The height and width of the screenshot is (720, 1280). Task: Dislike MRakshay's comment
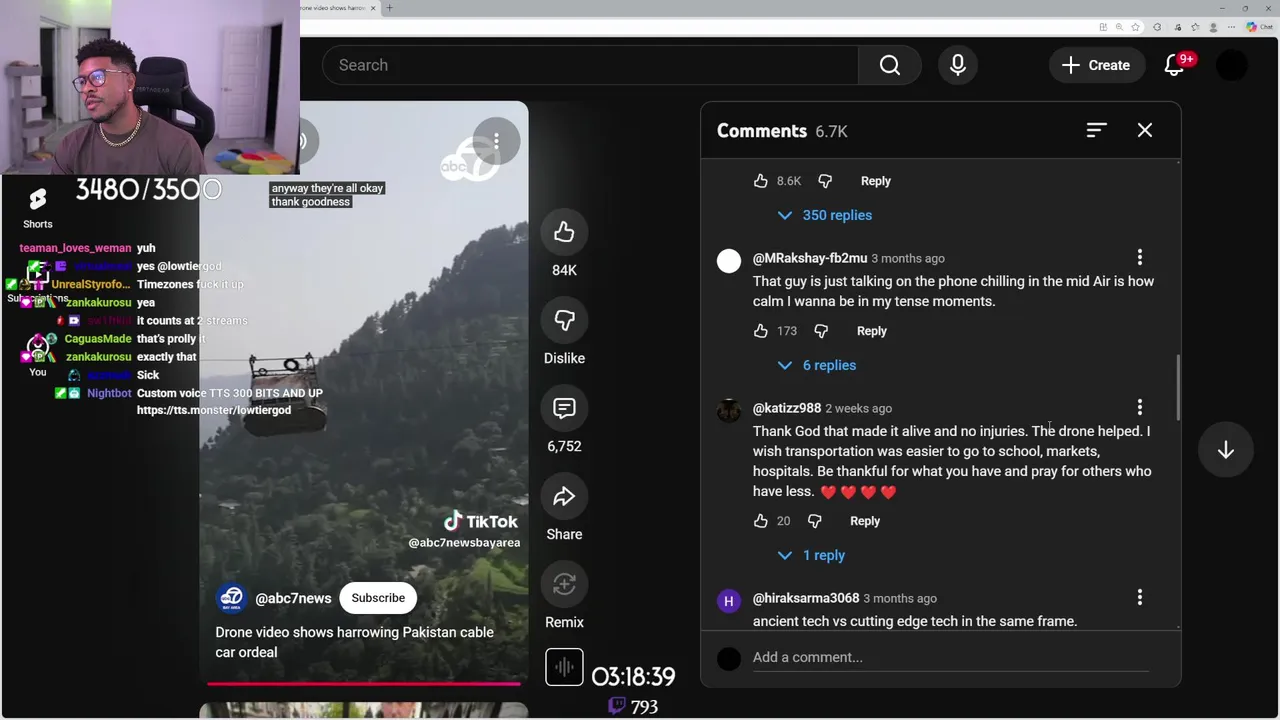pos(821,331)
